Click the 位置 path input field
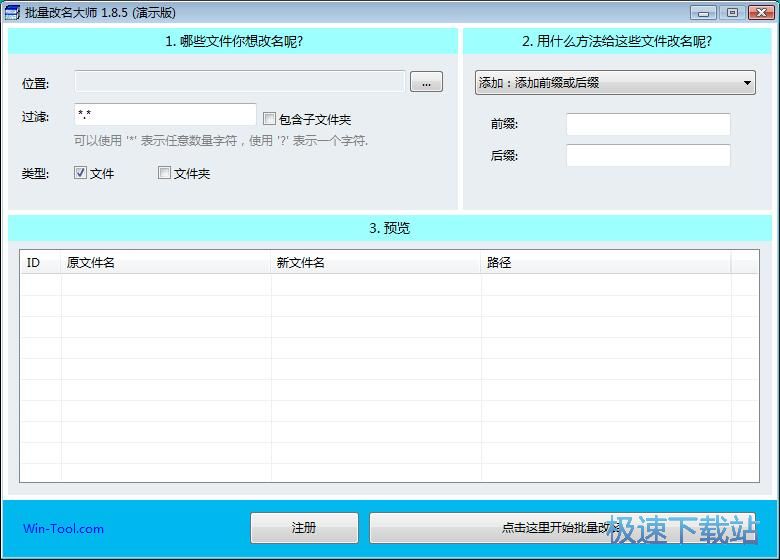 tap(240, 81)
